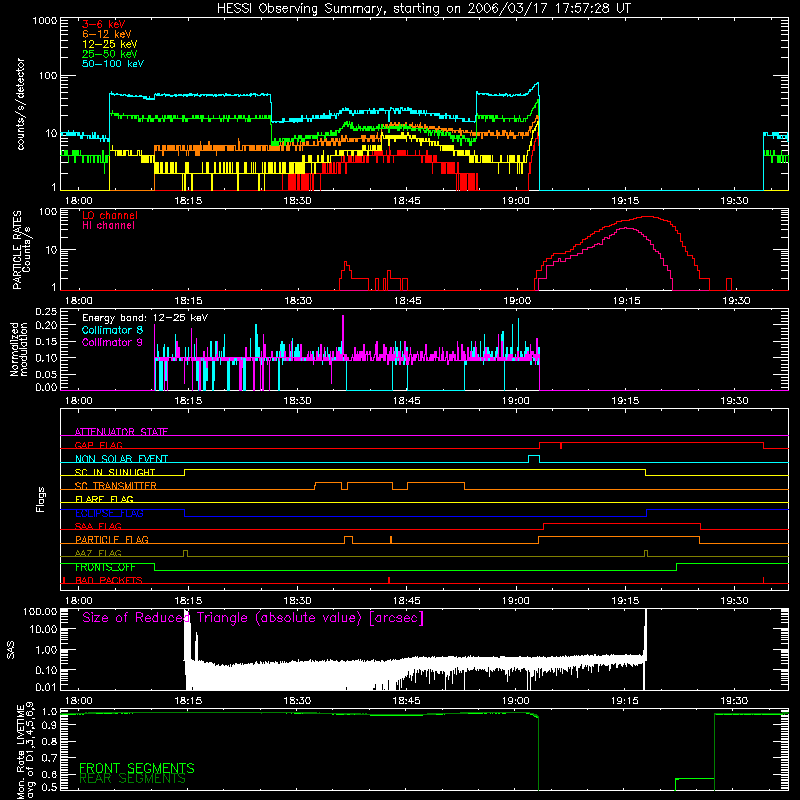
Task: Click the peak of the magenta HI channel curve
Action: tap(627, 228)
